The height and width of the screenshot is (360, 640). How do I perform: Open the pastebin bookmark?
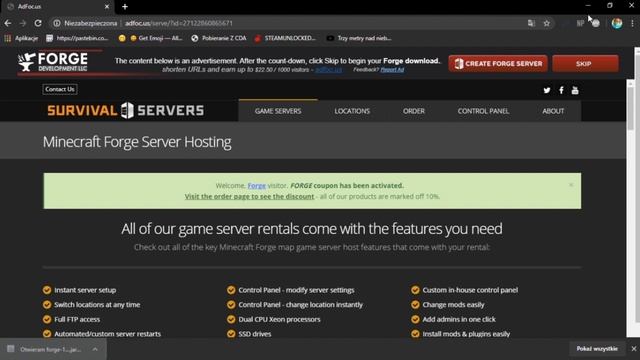(x=78, y=38)
